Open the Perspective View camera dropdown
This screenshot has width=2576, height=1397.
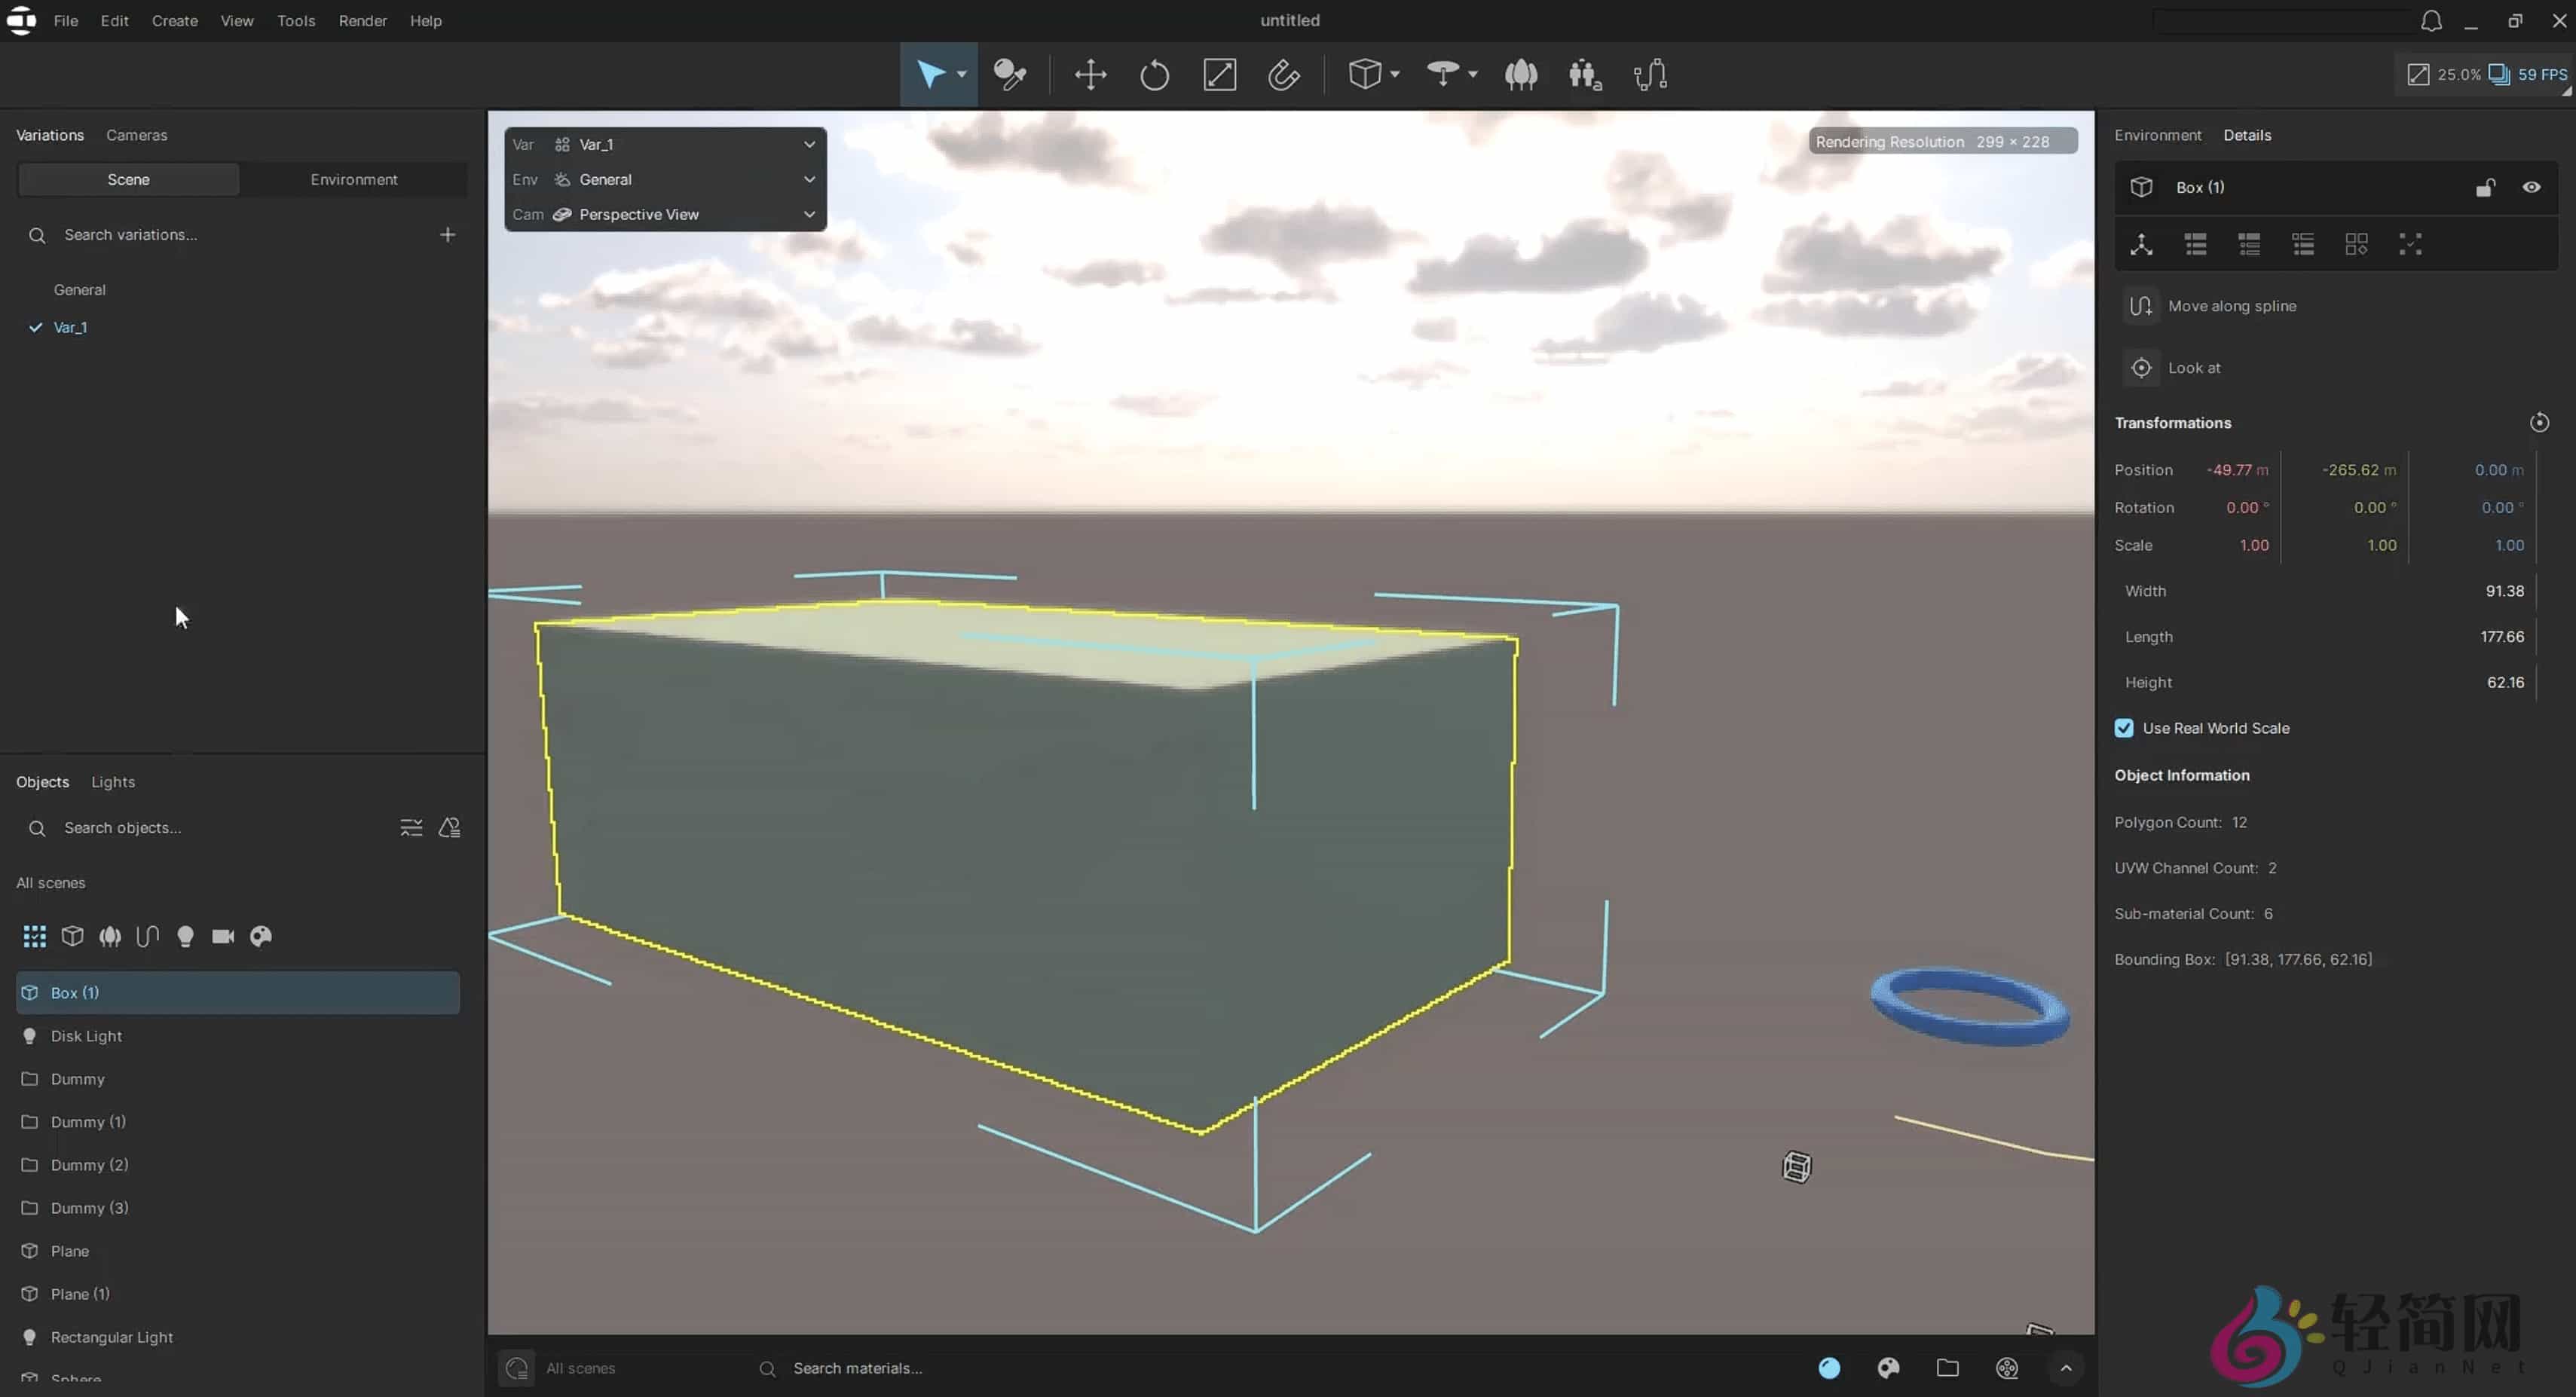click(809, 214)
